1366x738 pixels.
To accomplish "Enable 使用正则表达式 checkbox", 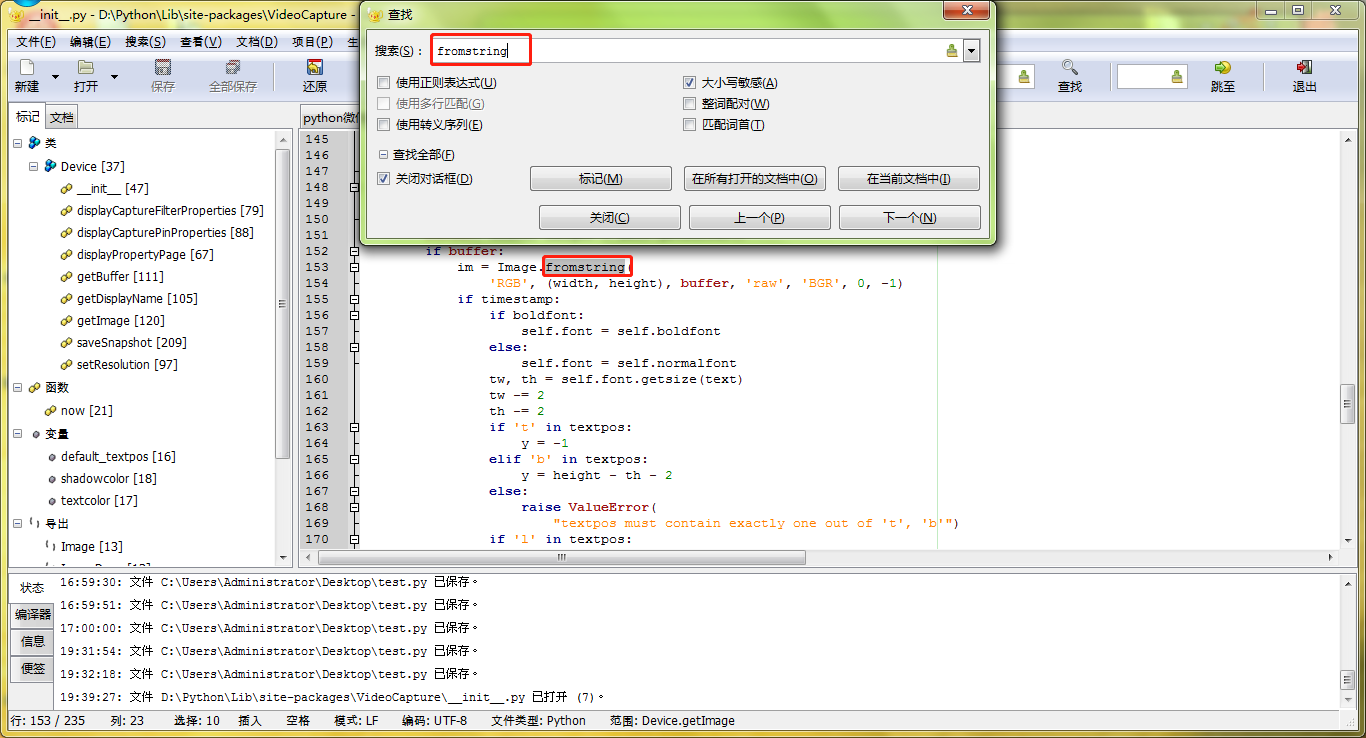I will (x=384, y=83).
